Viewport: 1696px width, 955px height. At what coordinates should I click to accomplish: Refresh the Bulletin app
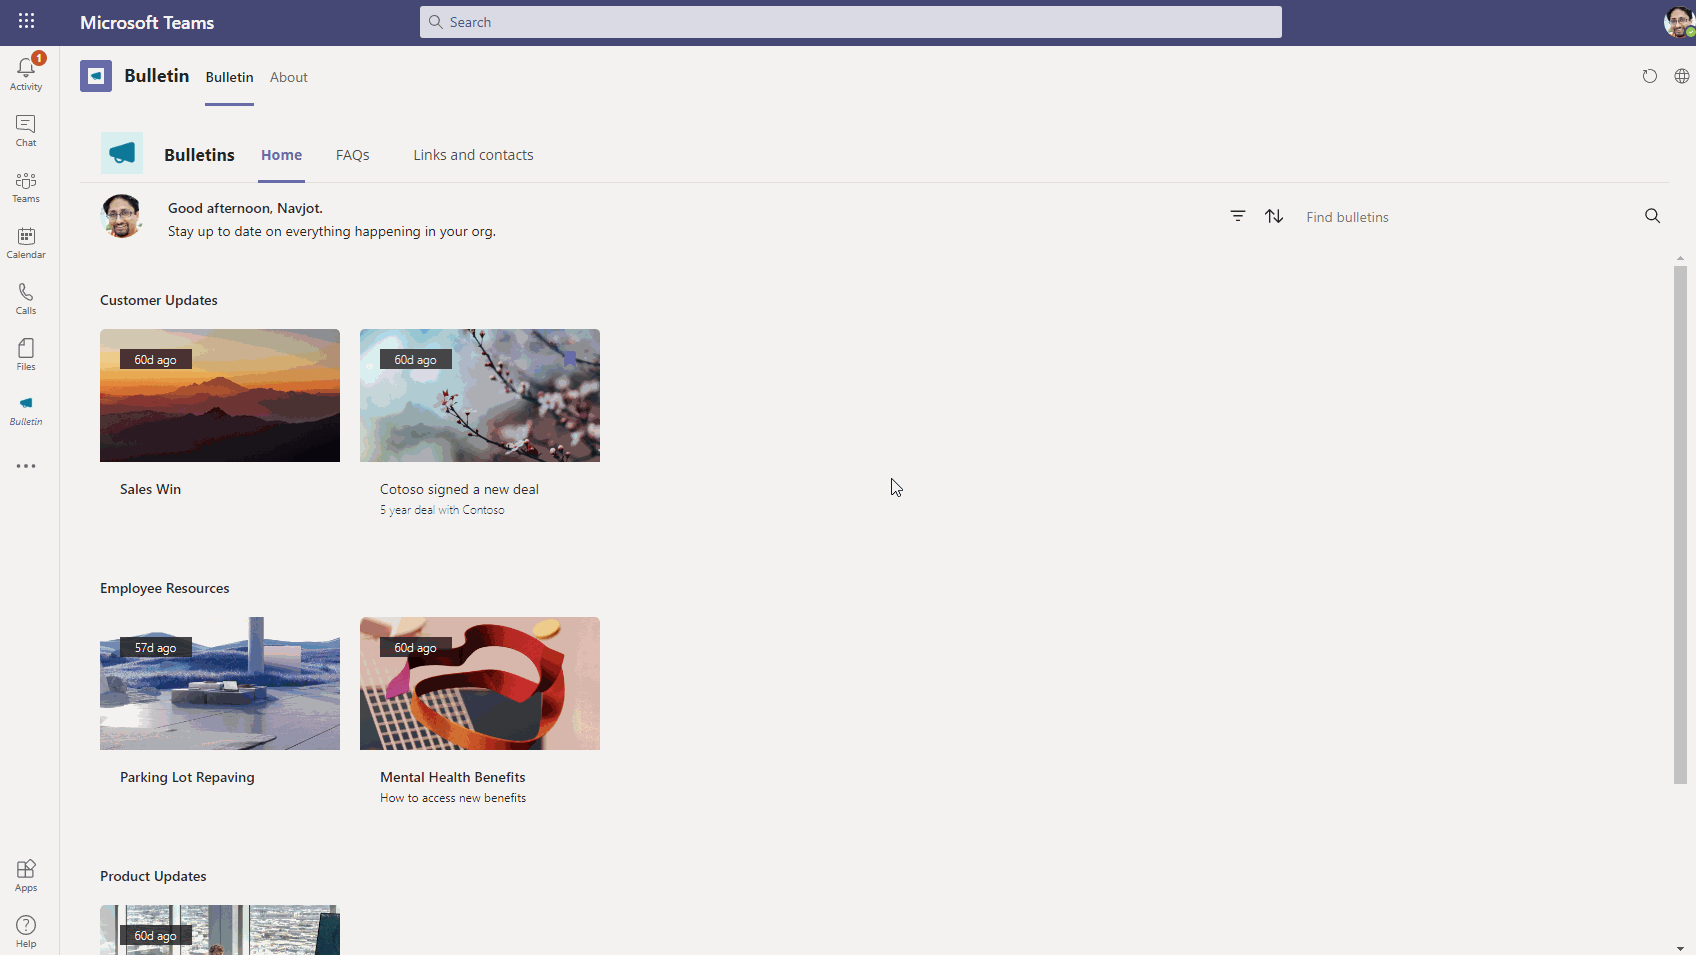pyautogui.click(x=1649, y=75)
